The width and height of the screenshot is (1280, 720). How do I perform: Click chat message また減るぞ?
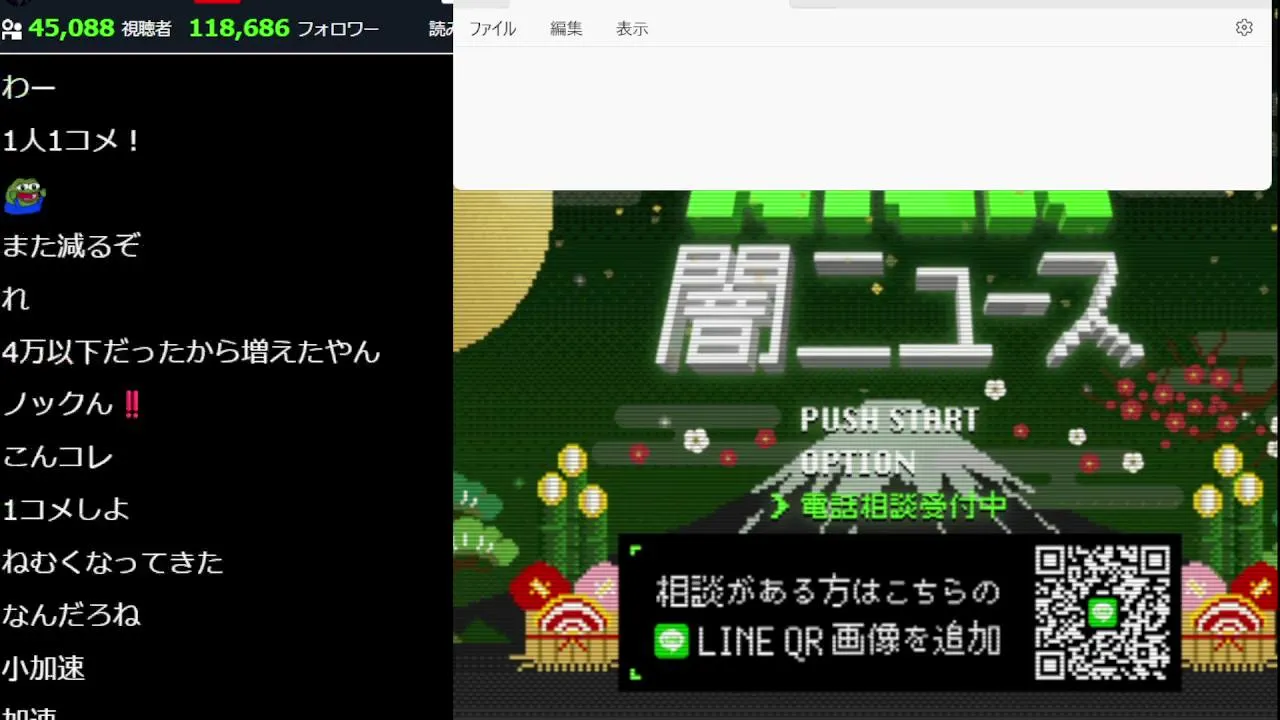tap(71, 246)
